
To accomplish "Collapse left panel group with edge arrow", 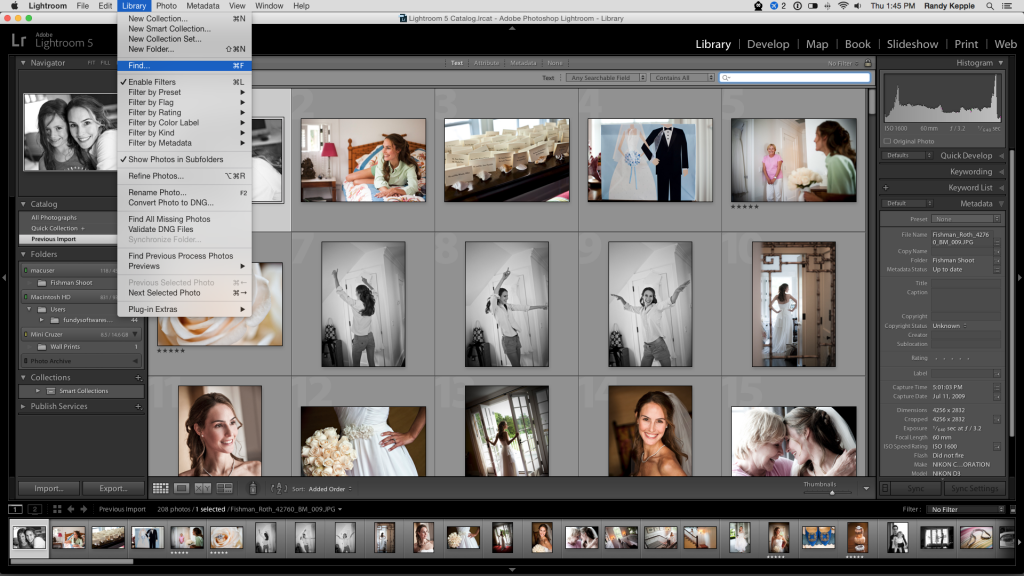I will coord(4,278).
